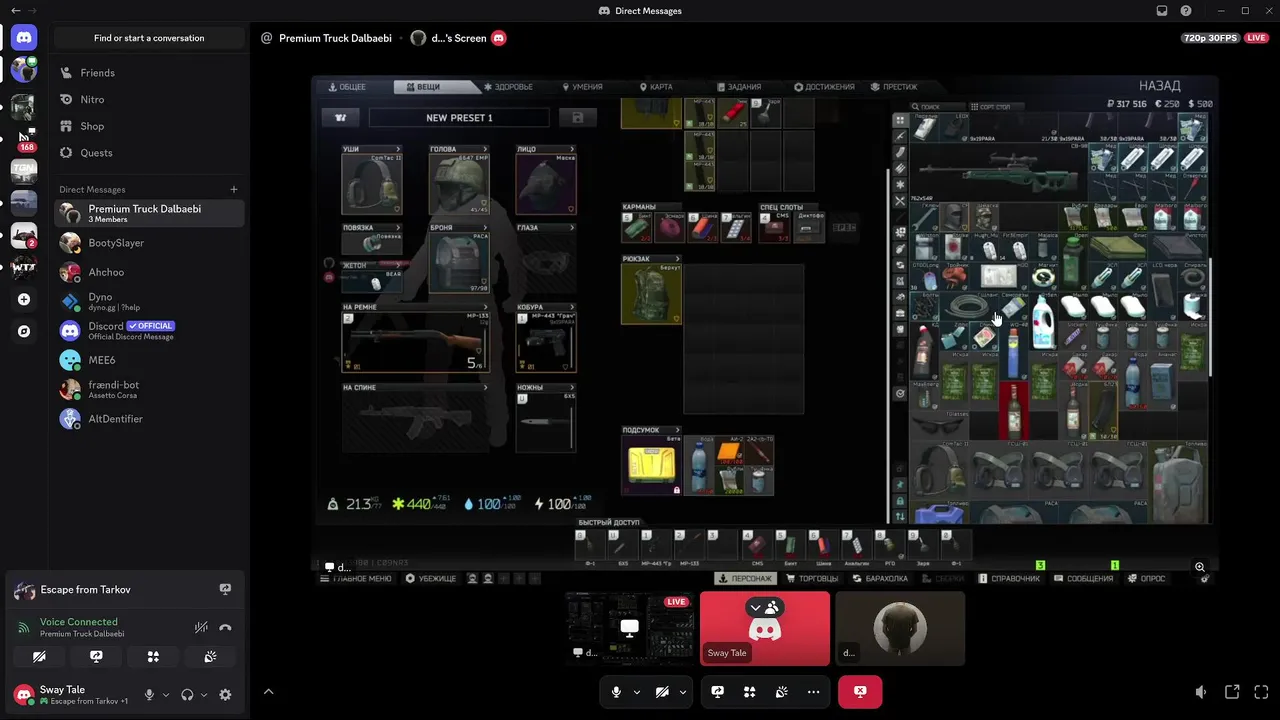Open Discord Direct Messages home icon
Image resolution: width=1280 pixels, height=720 pixels.
(x=24, y=38)
